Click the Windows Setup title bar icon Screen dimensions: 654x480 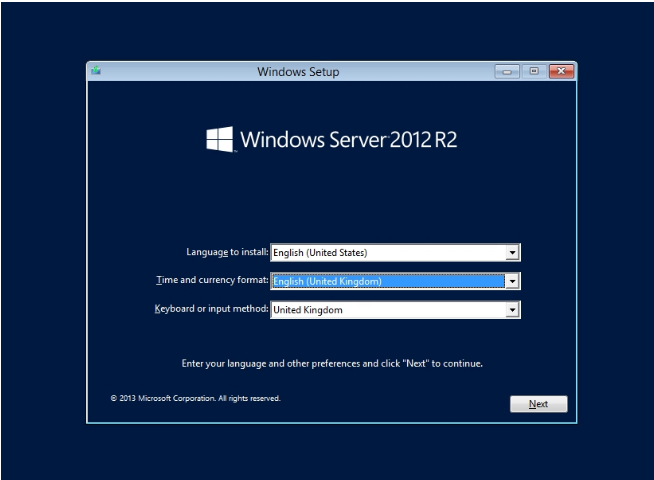click(x=96, y=70)
